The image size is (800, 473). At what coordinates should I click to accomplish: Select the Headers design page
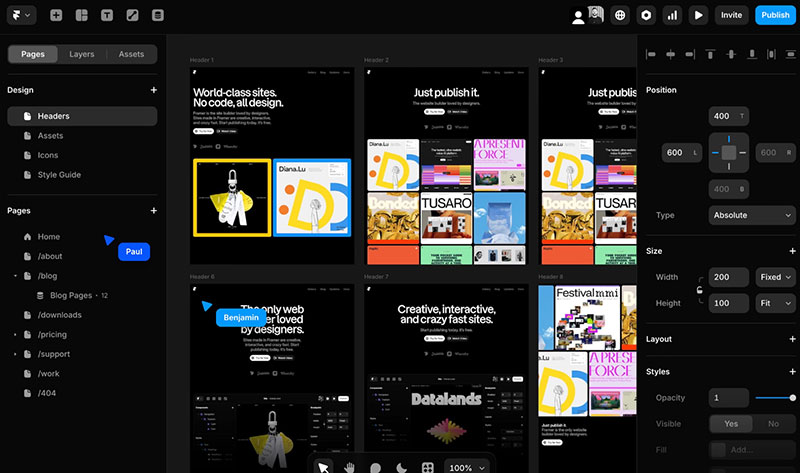82,116
